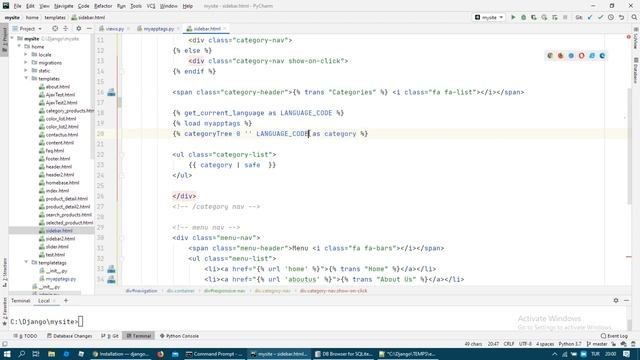640x360 pixels.
Task: Expand the static folder
Action: tap(26, 71)
